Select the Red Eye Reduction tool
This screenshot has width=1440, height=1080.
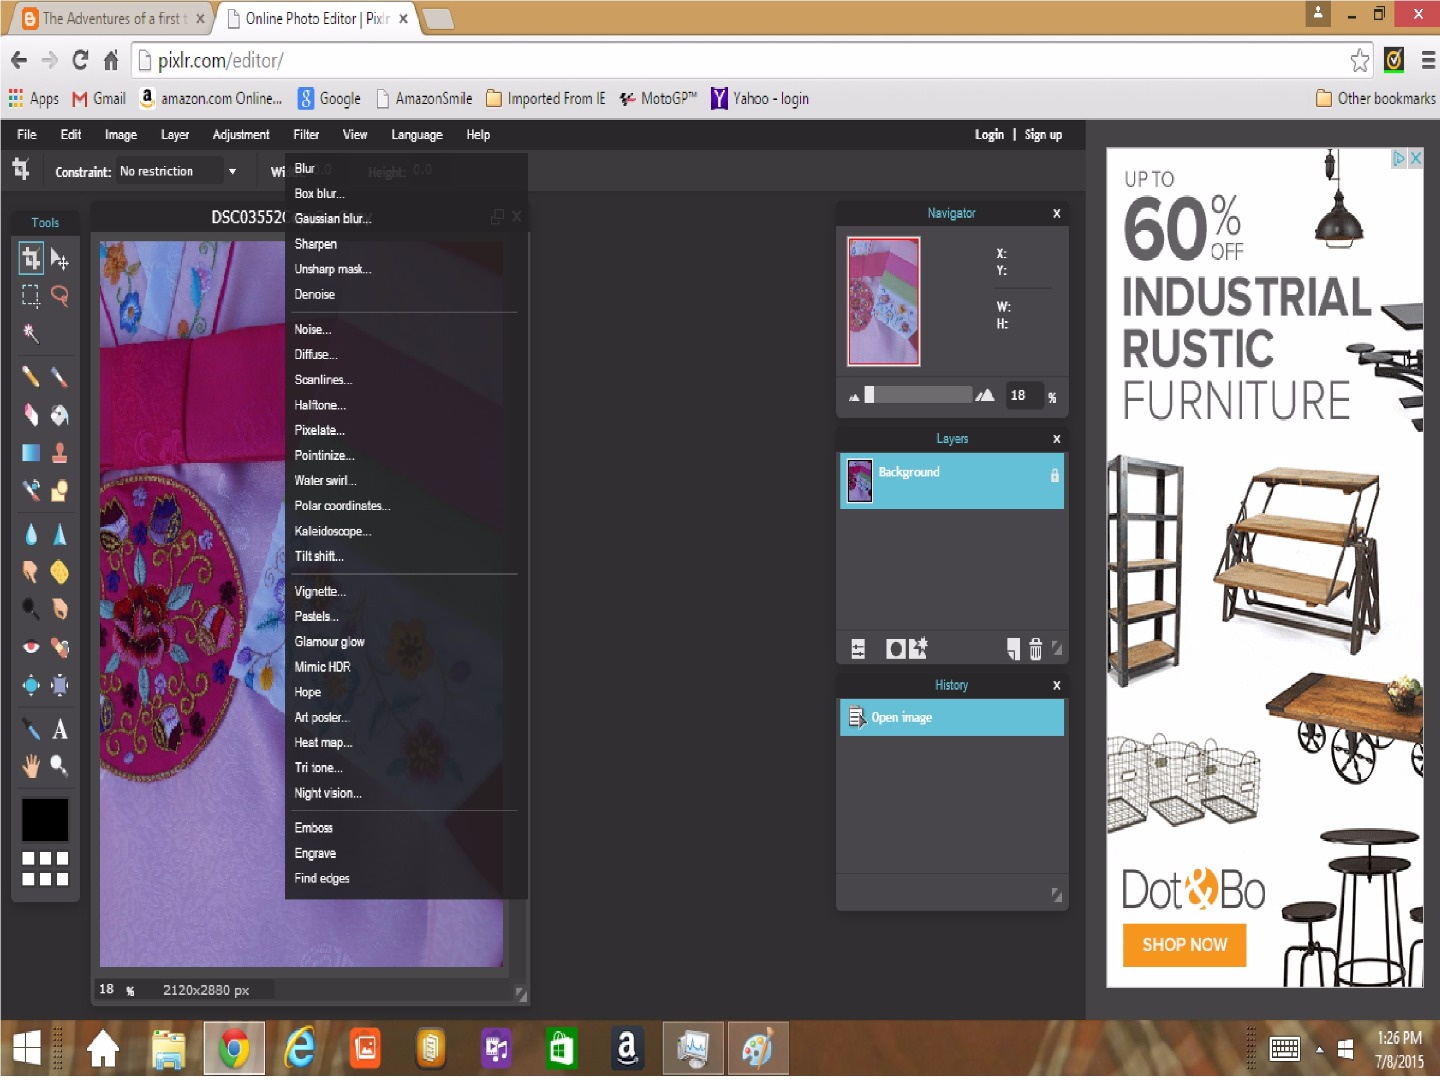(31, 647)
